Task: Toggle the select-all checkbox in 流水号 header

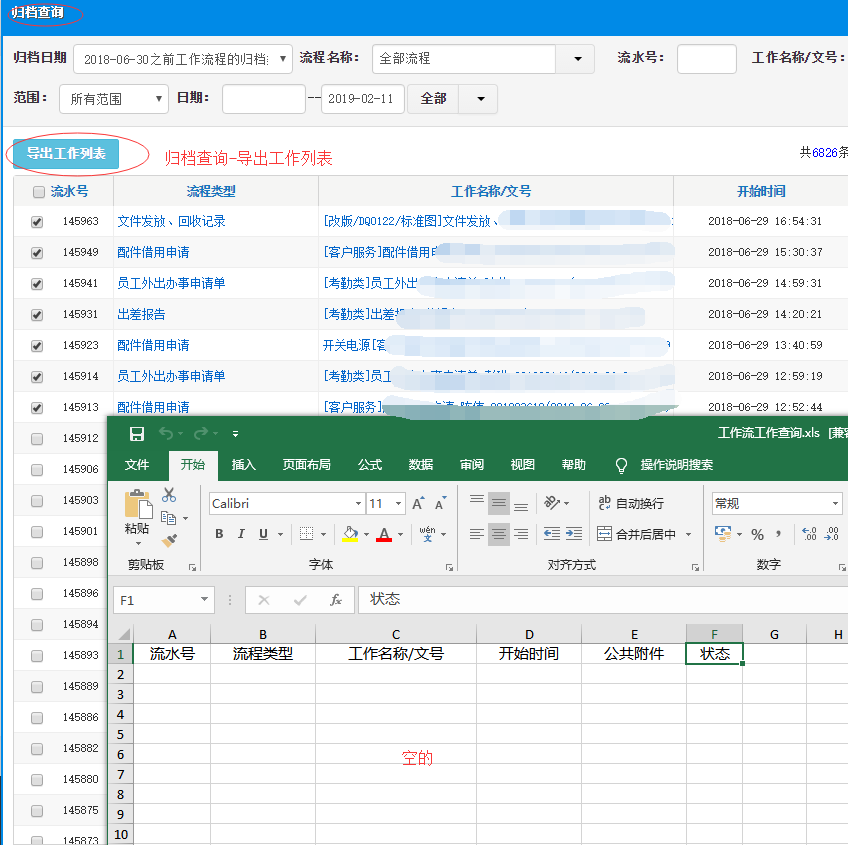Action: [39, 192]
